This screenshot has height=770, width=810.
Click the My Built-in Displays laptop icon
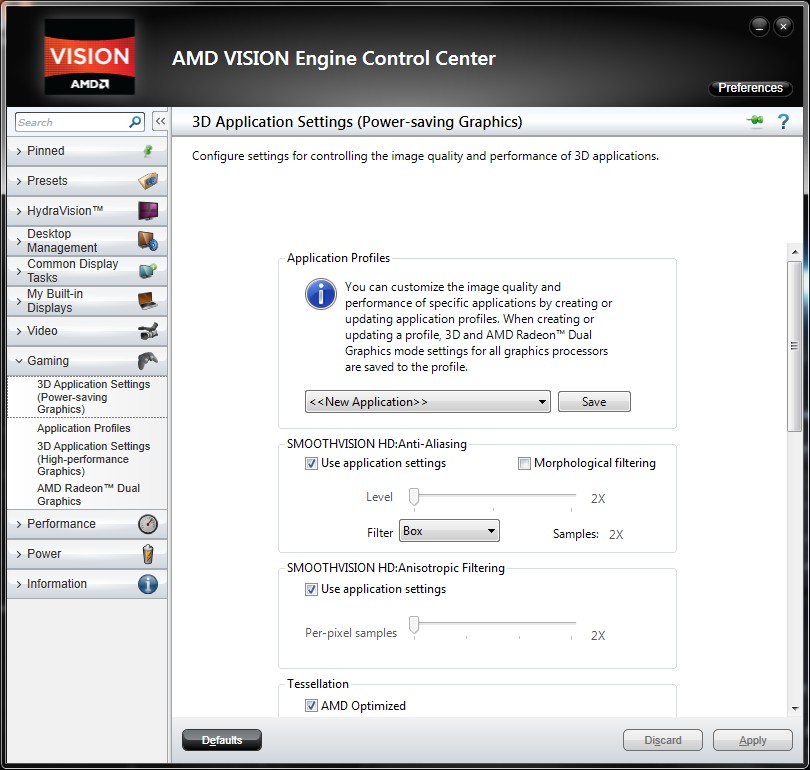(148, 301)
